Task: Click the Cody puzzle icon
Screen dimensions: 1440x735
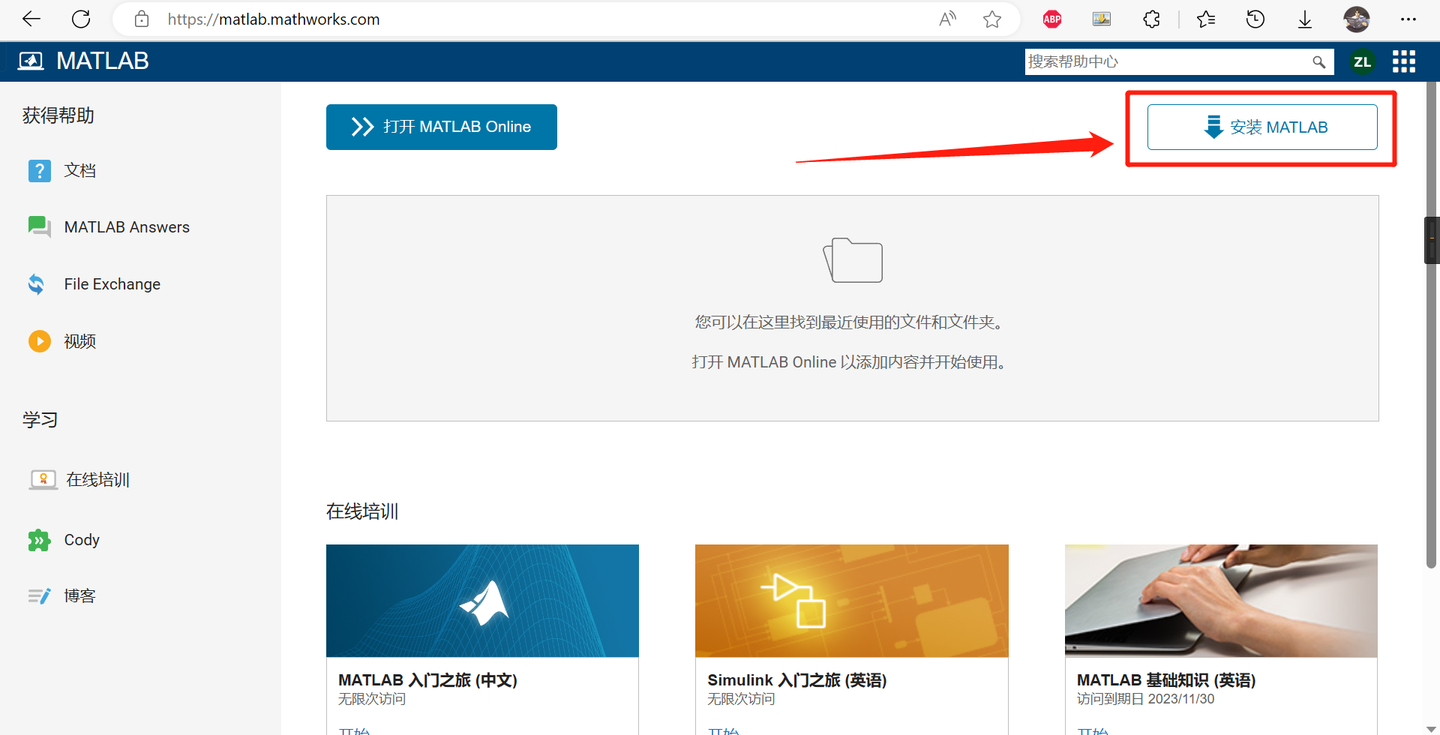Action: coord(39,540)
